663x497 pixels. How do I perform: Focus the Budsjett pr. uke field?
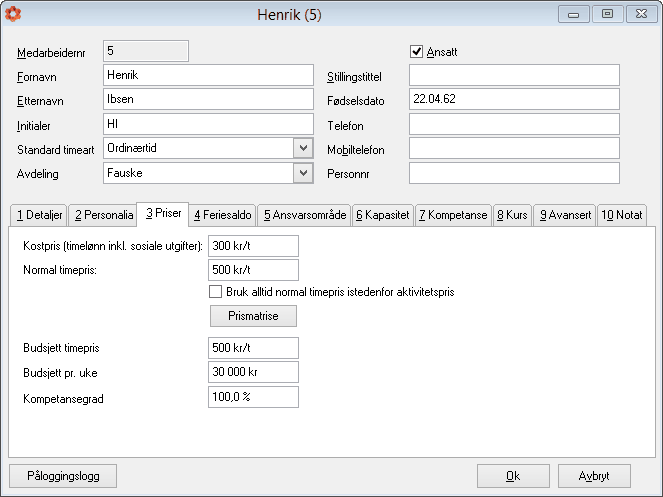tap(253, 372)
